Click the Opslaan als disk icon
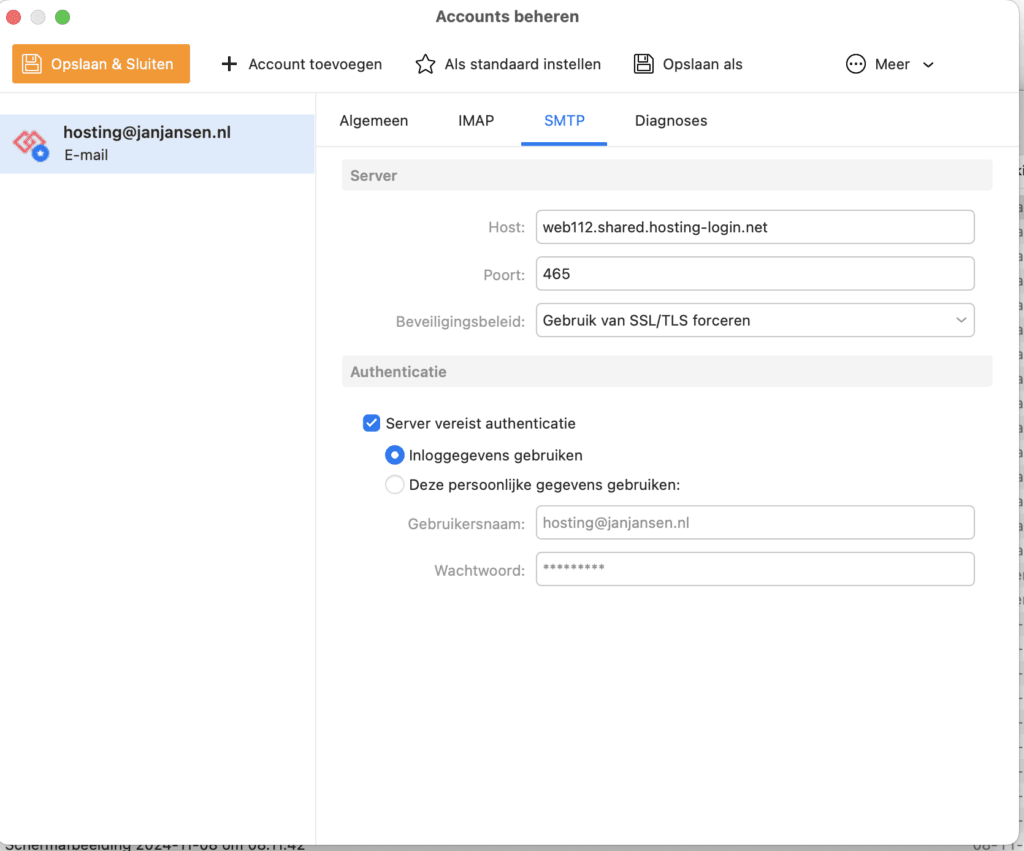The image size is (1024, 851). point(644,64)
